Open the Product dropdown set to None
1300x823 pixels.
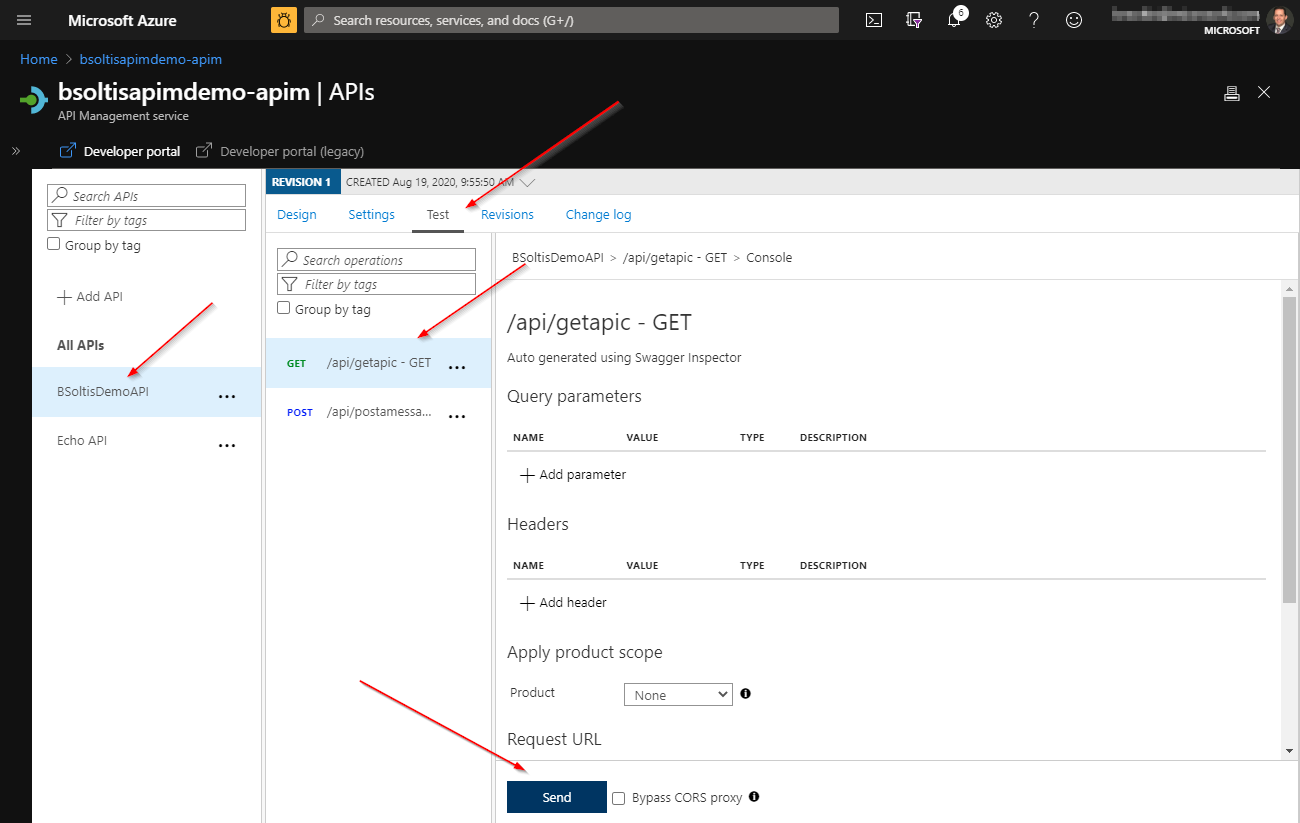coord(678,694)
